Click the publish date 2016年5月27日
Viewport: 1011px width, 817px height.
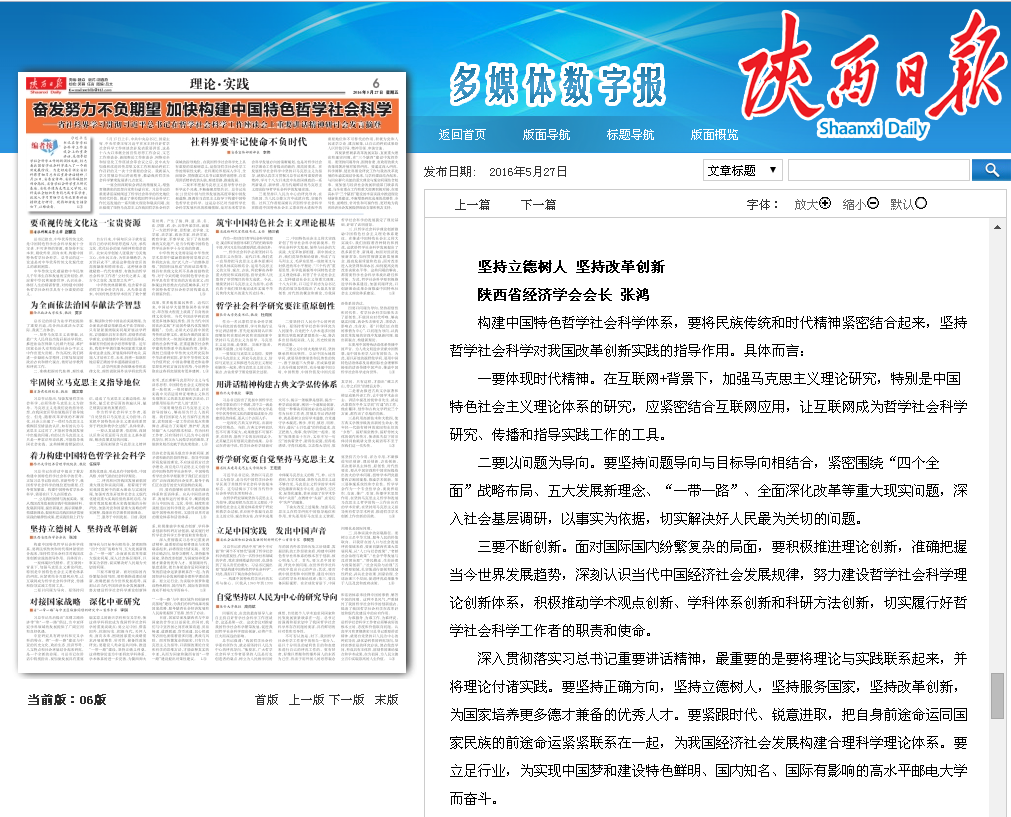528,172
